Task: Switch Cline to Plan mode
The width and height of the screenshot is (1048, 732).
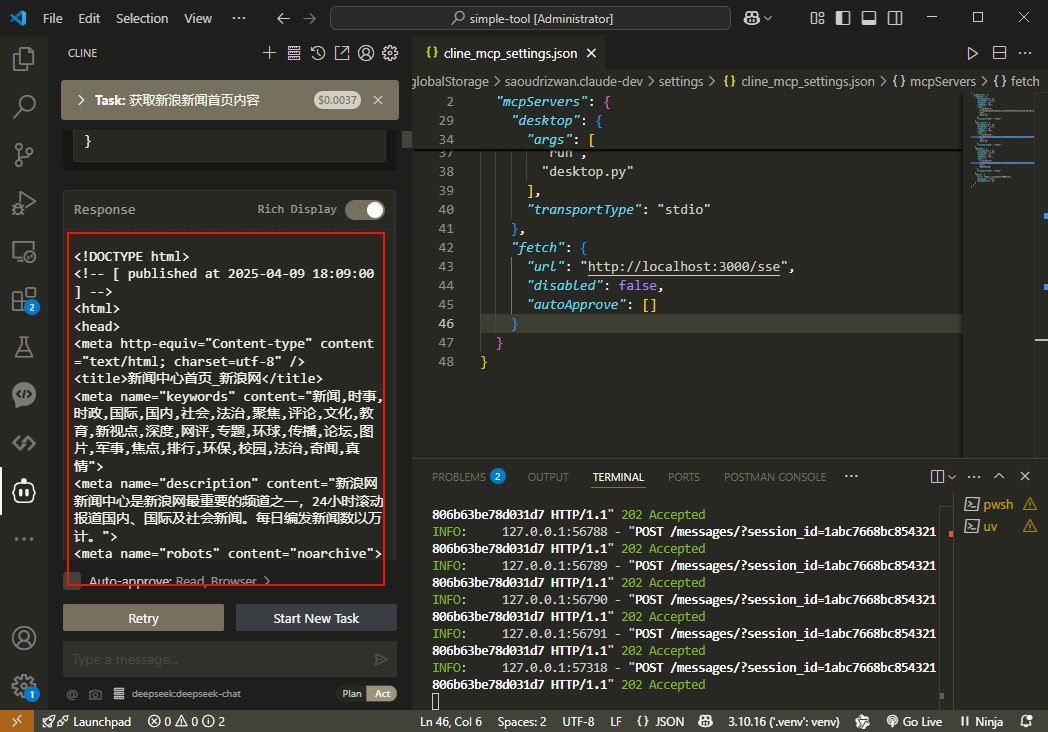Action: pyautogui.click(x=352, y=694)
